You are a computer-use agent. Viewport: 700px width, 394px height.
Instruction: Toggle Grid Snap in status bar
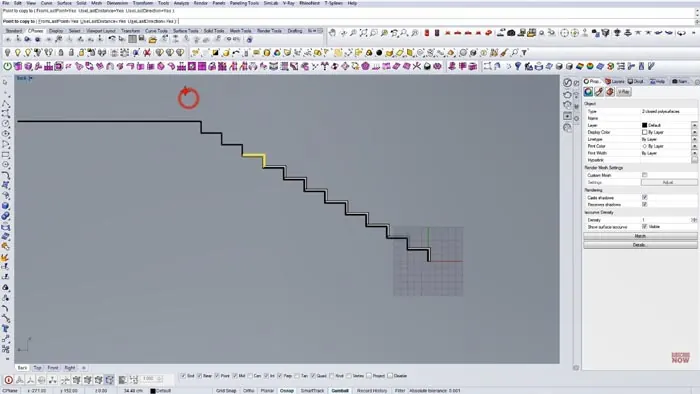pyautogui.click(x=226, y=390)
